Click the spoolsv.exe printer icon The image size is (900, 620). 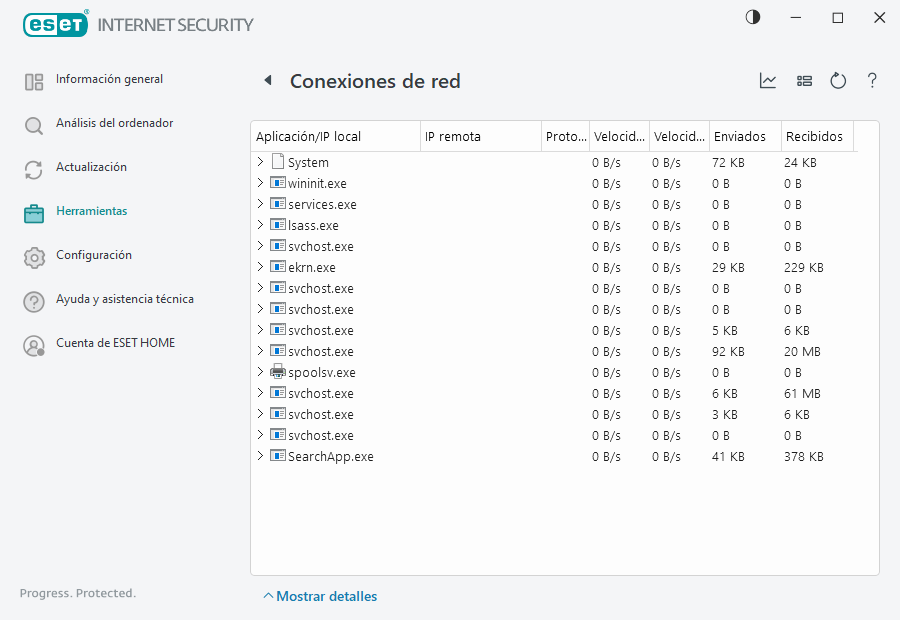[x=277, y=372]
